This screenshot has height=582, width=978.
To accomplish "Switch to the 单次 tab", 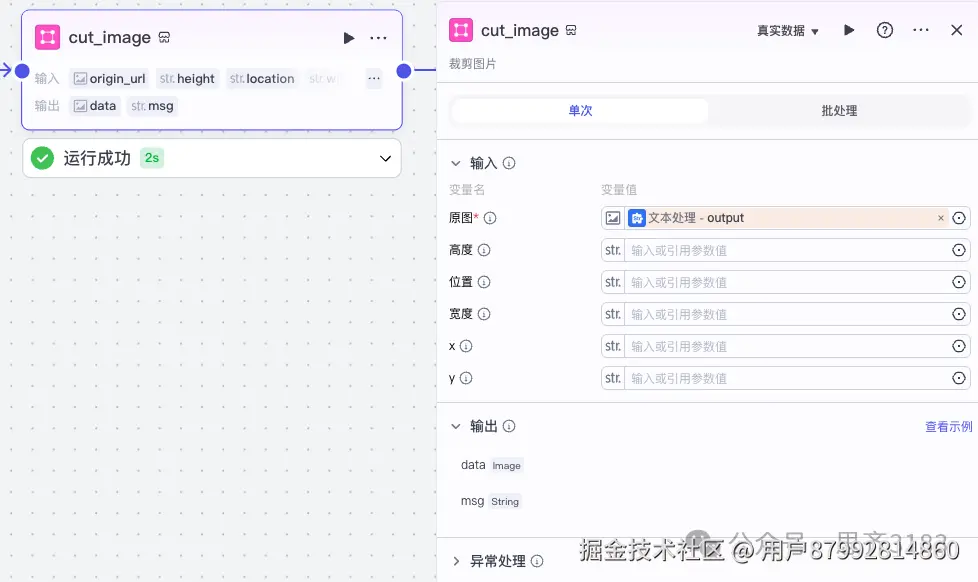I will tap(580, 110).
